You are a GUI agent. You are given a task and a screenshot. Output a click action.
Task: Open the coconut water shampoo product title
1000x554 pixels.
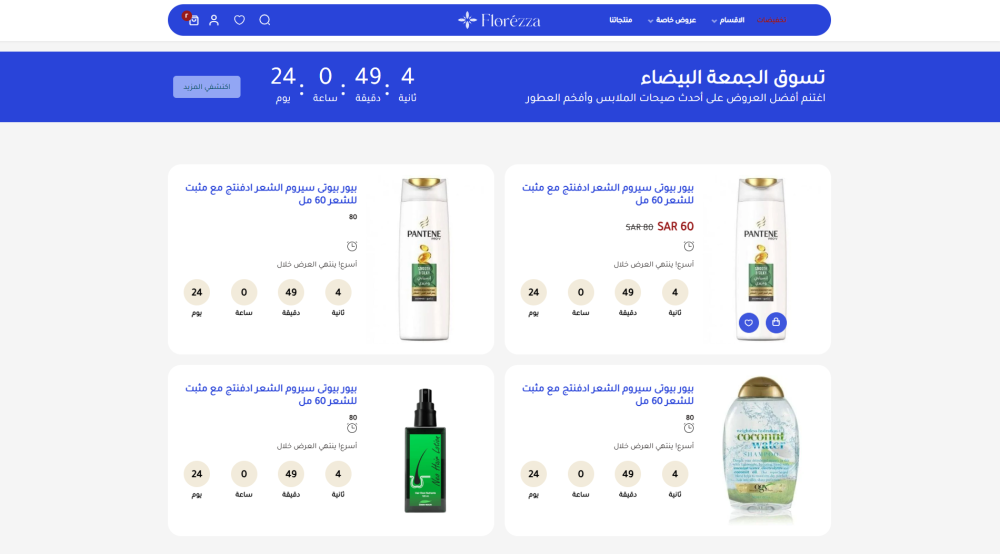pos(608,395)
